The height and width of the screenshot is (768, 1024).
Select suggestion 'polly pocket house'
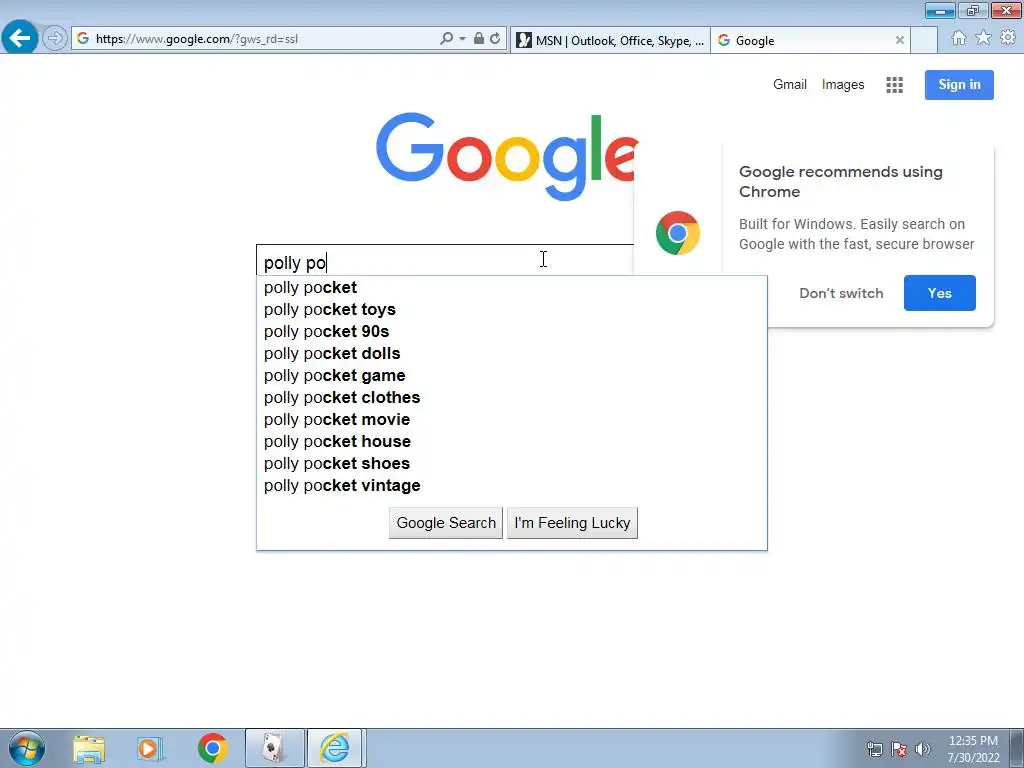pos(511,441)
